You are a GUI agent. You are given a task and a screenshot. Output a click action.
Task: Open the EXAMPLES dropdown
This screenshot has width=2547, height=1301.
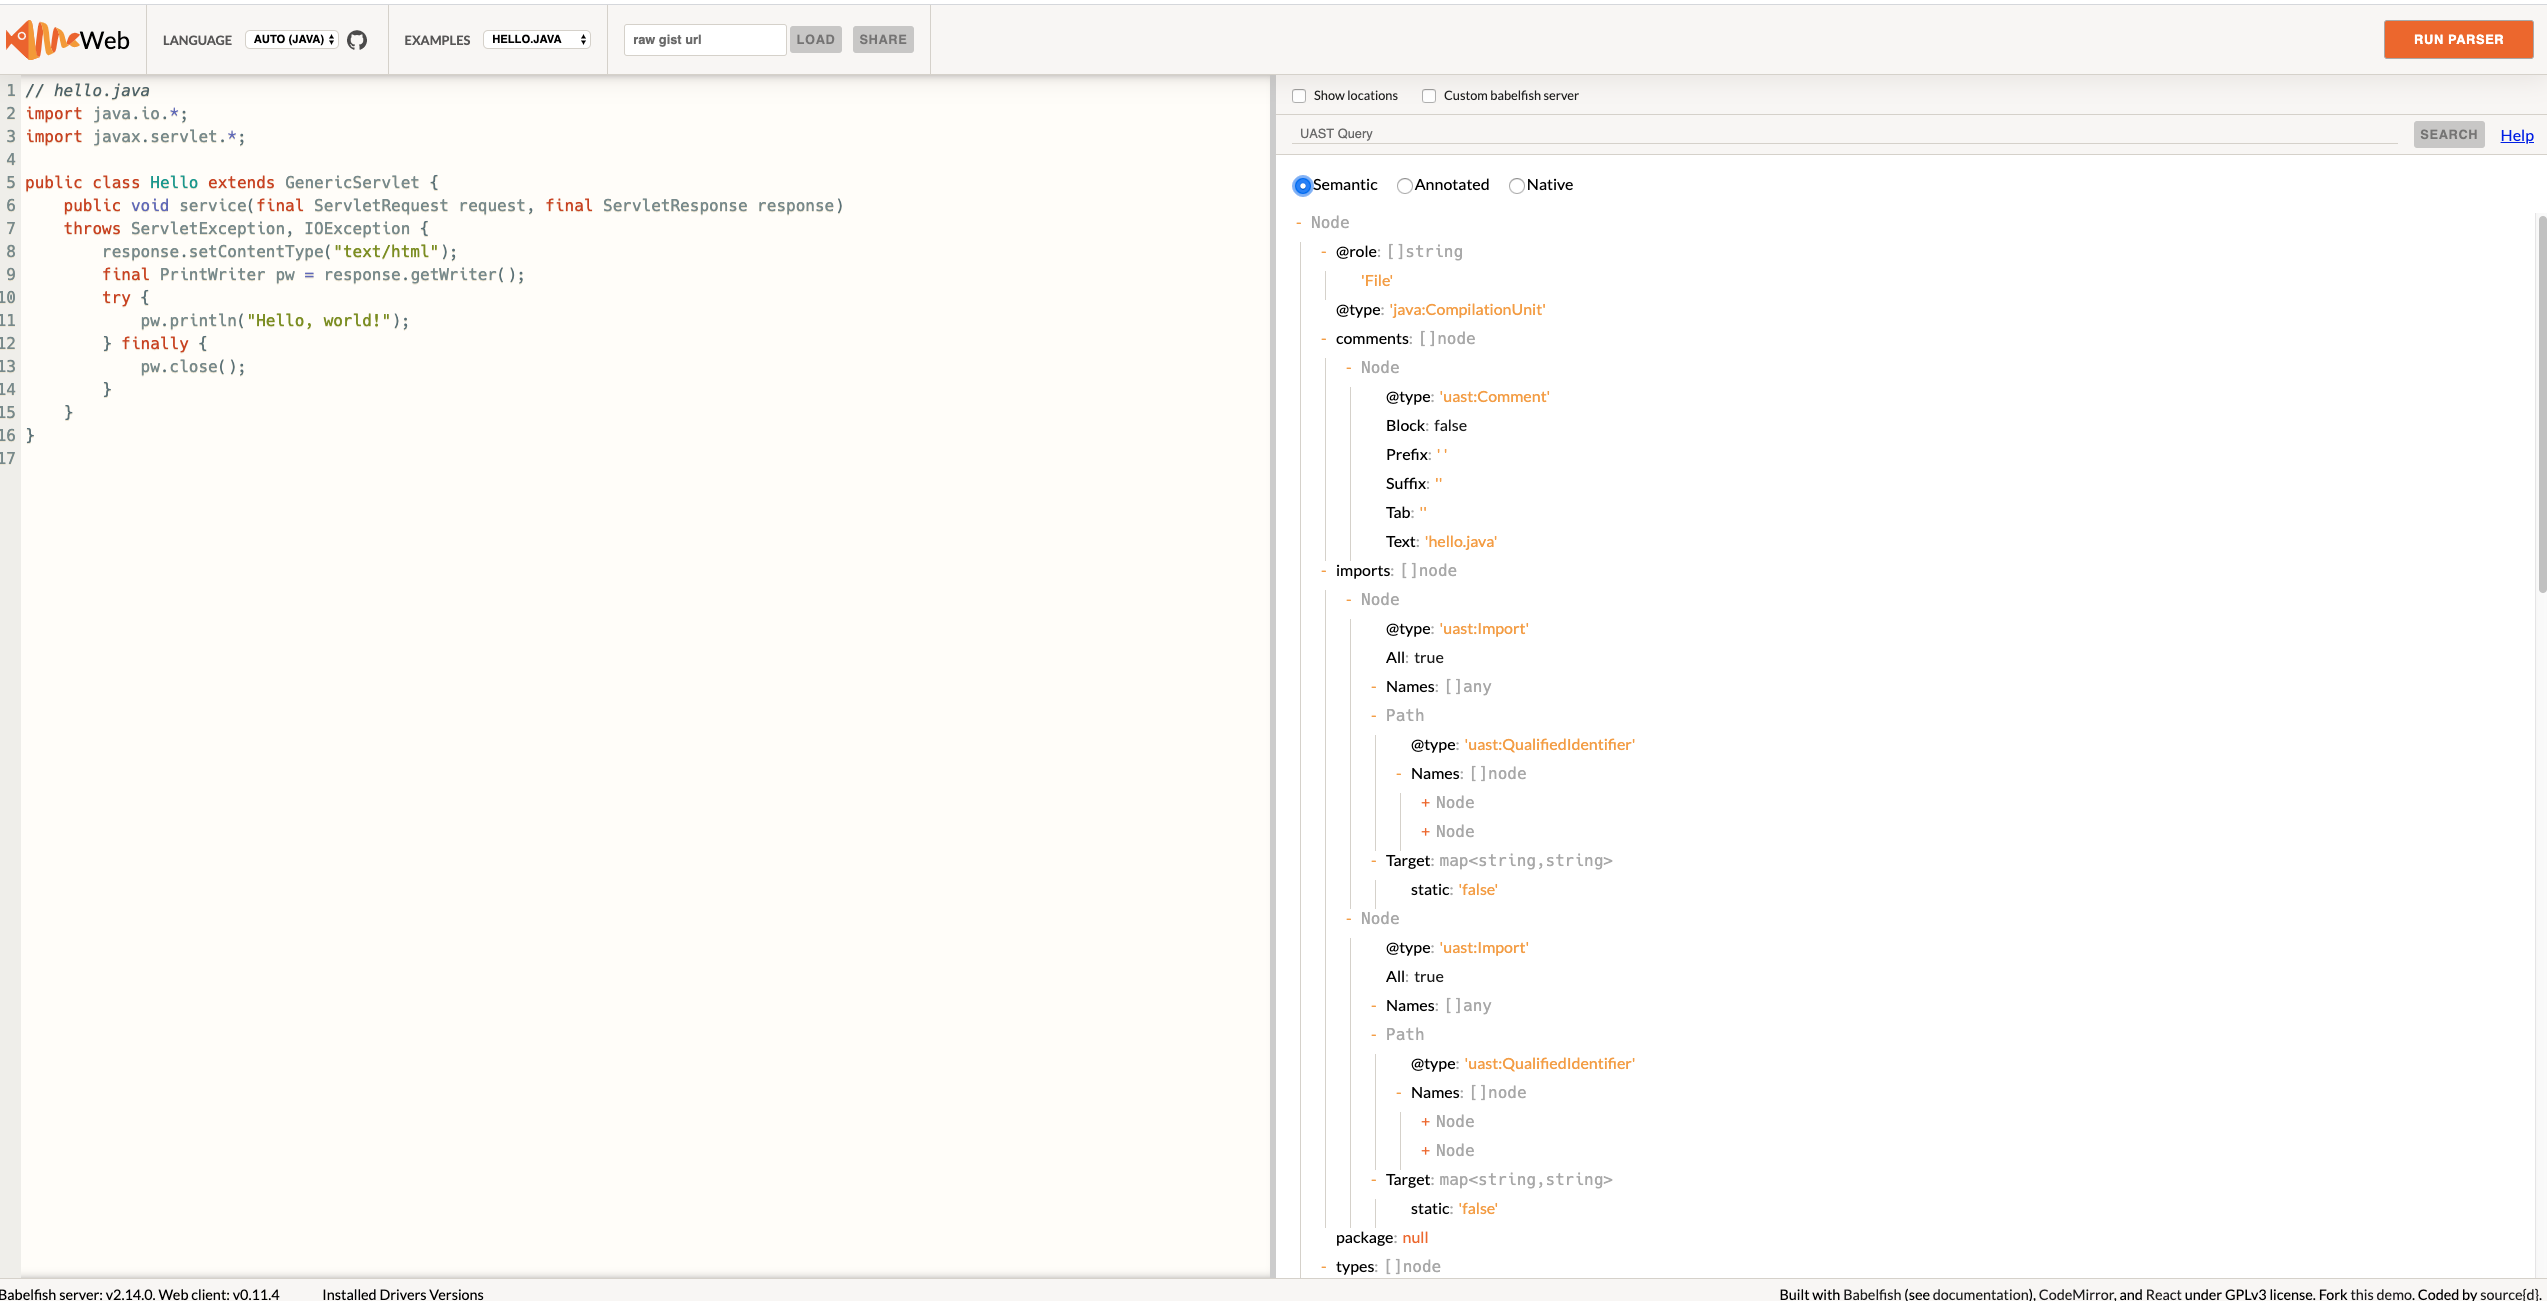537,39
